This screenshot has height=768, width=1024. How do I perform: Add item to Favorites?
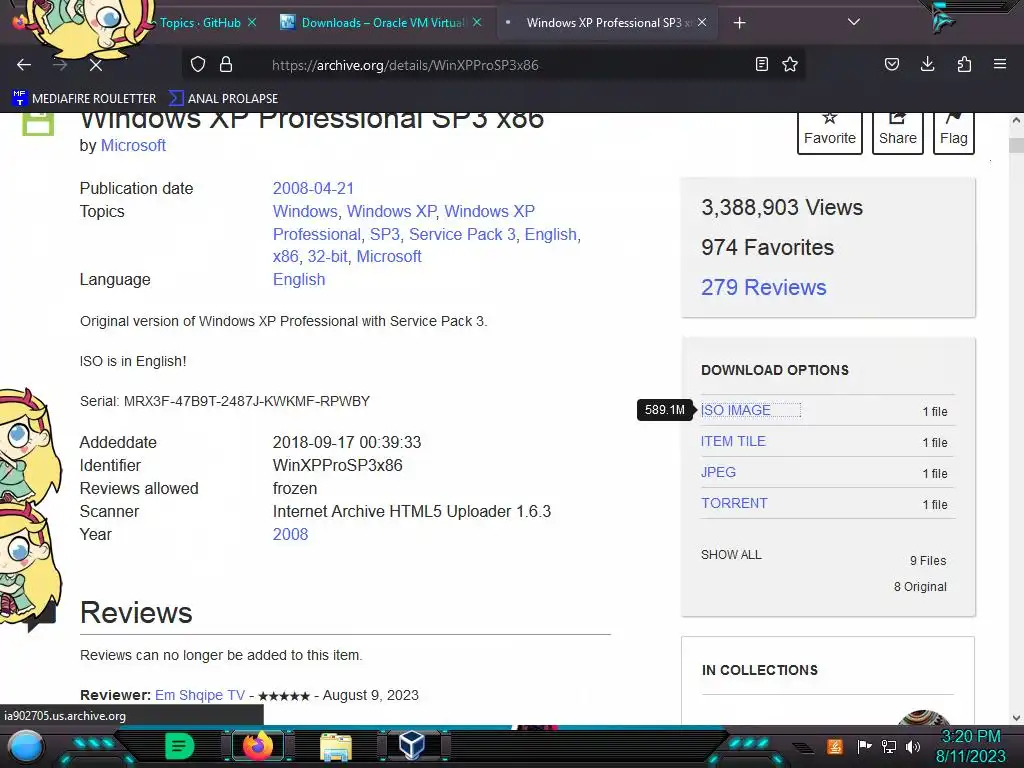(829, 132)
